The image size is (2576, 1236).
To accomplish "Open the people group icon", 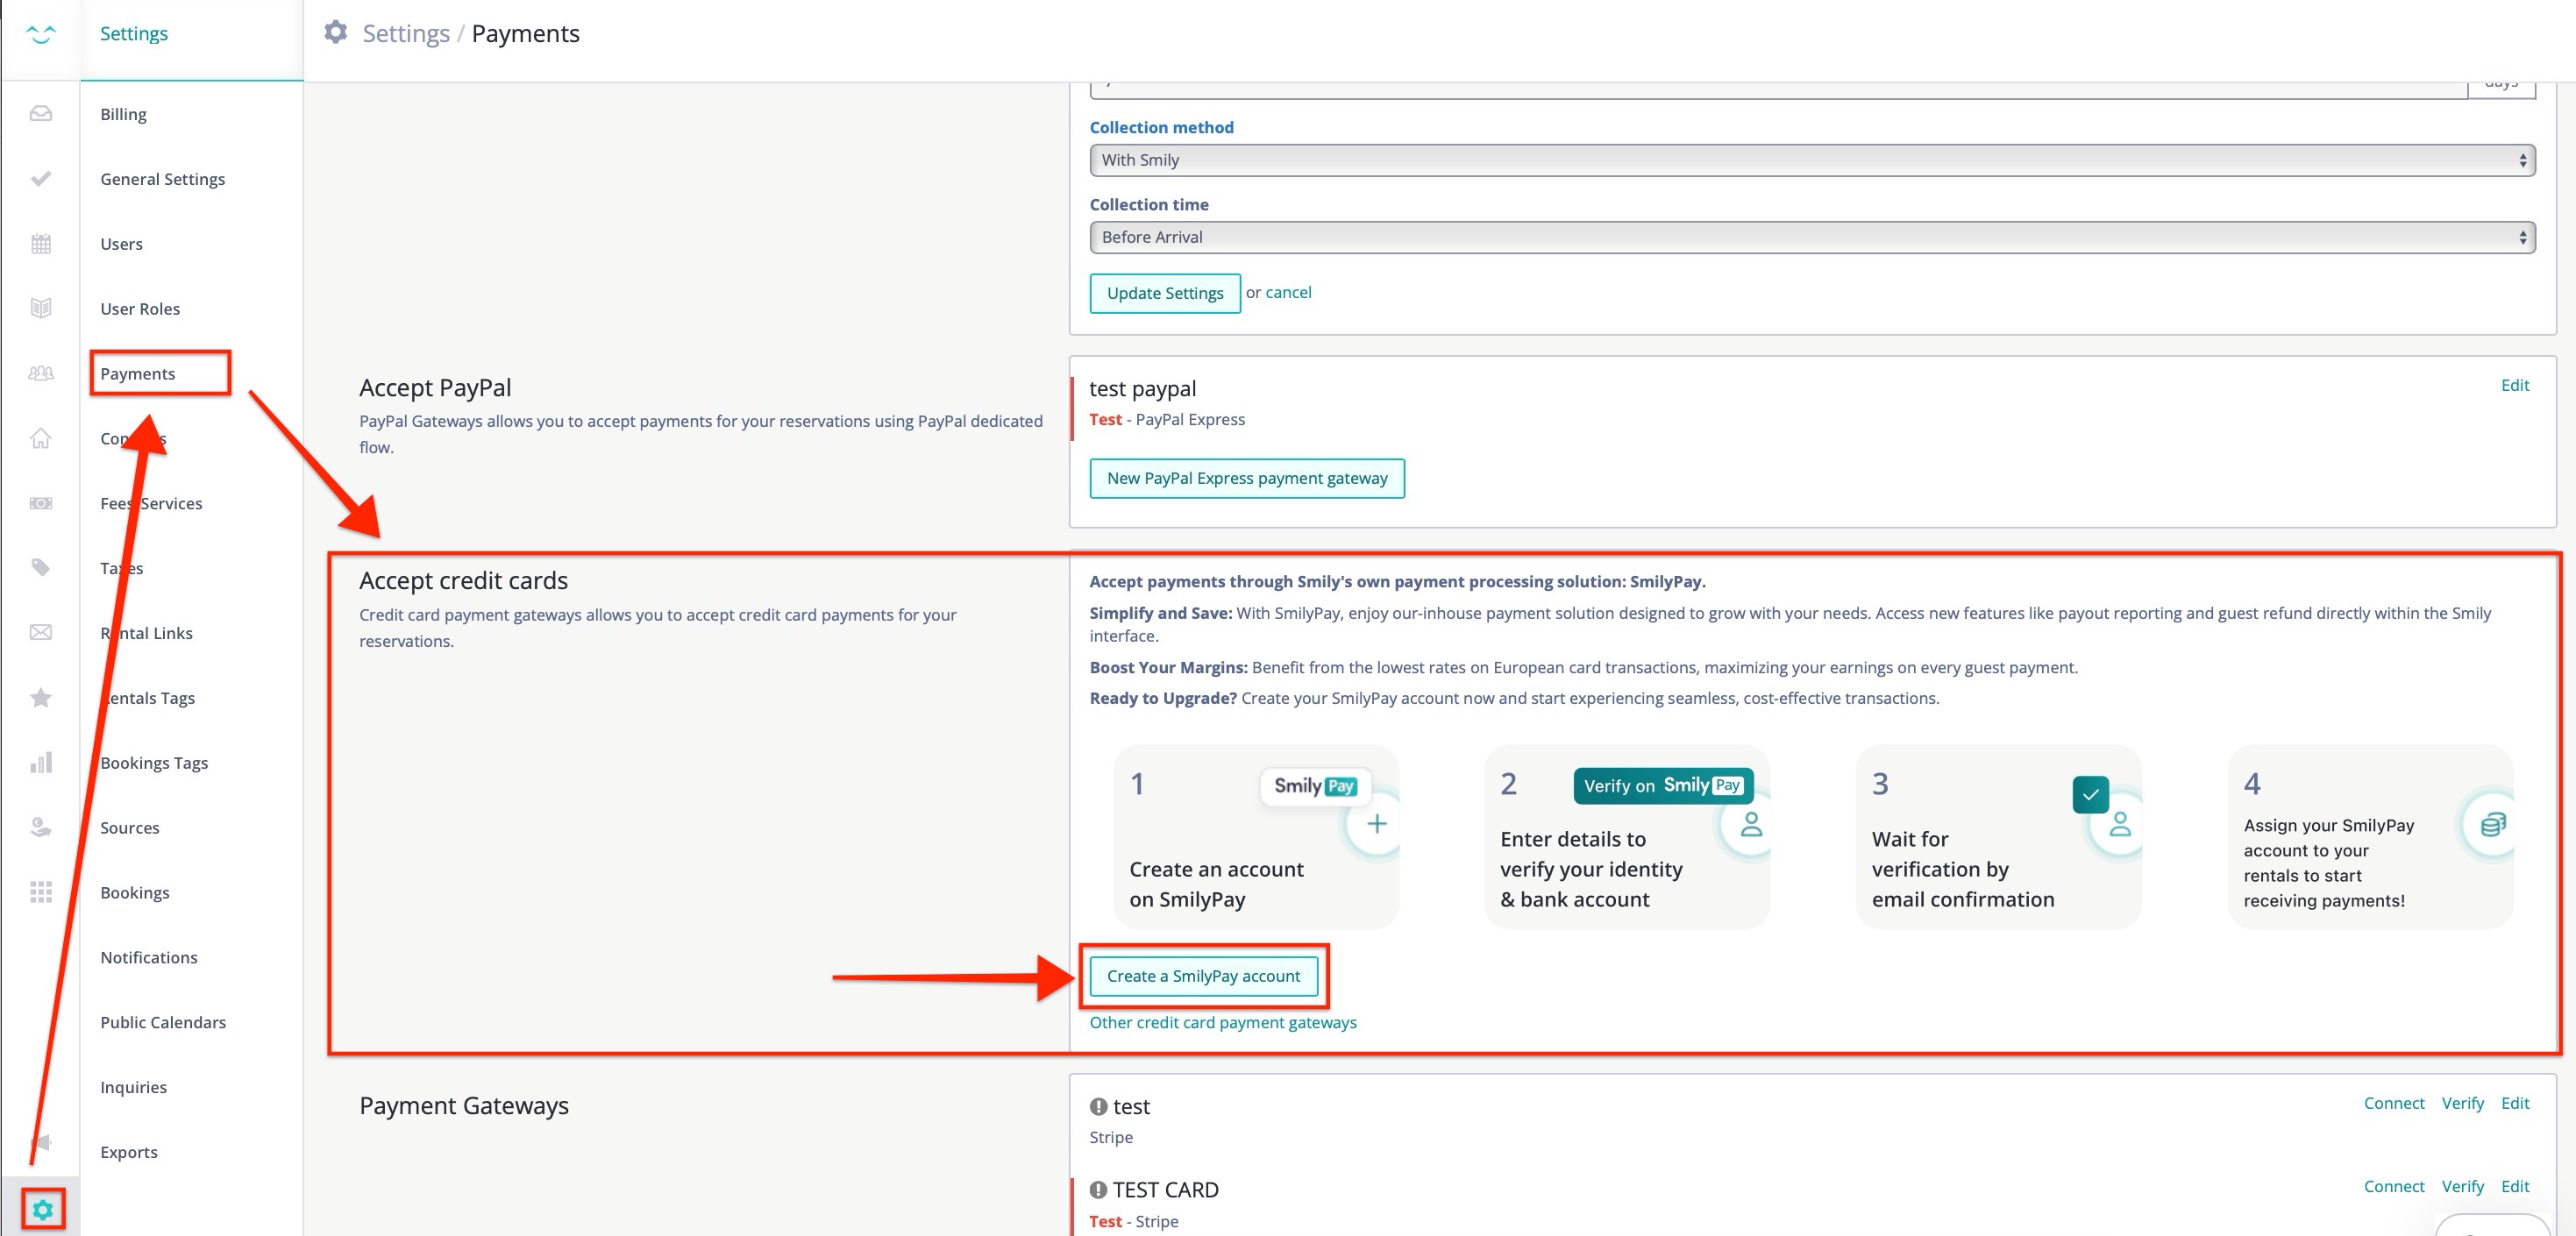I will pos(41,373).
